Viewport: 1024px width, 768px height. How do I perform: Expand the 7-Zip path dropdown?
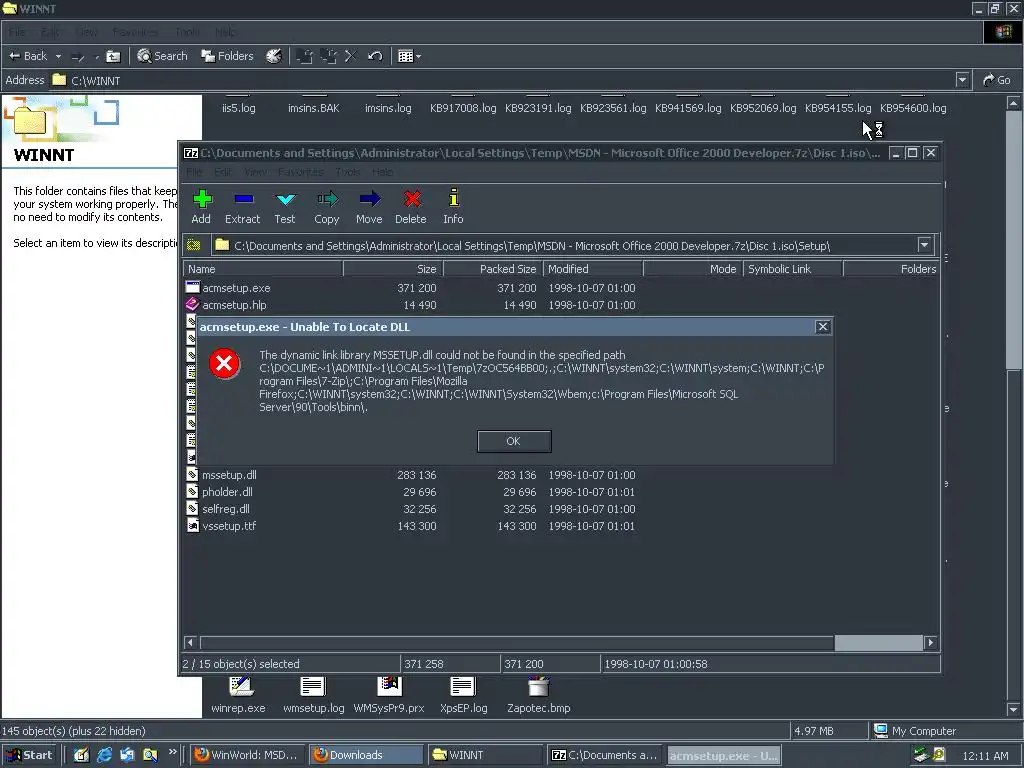pos(924,245)
